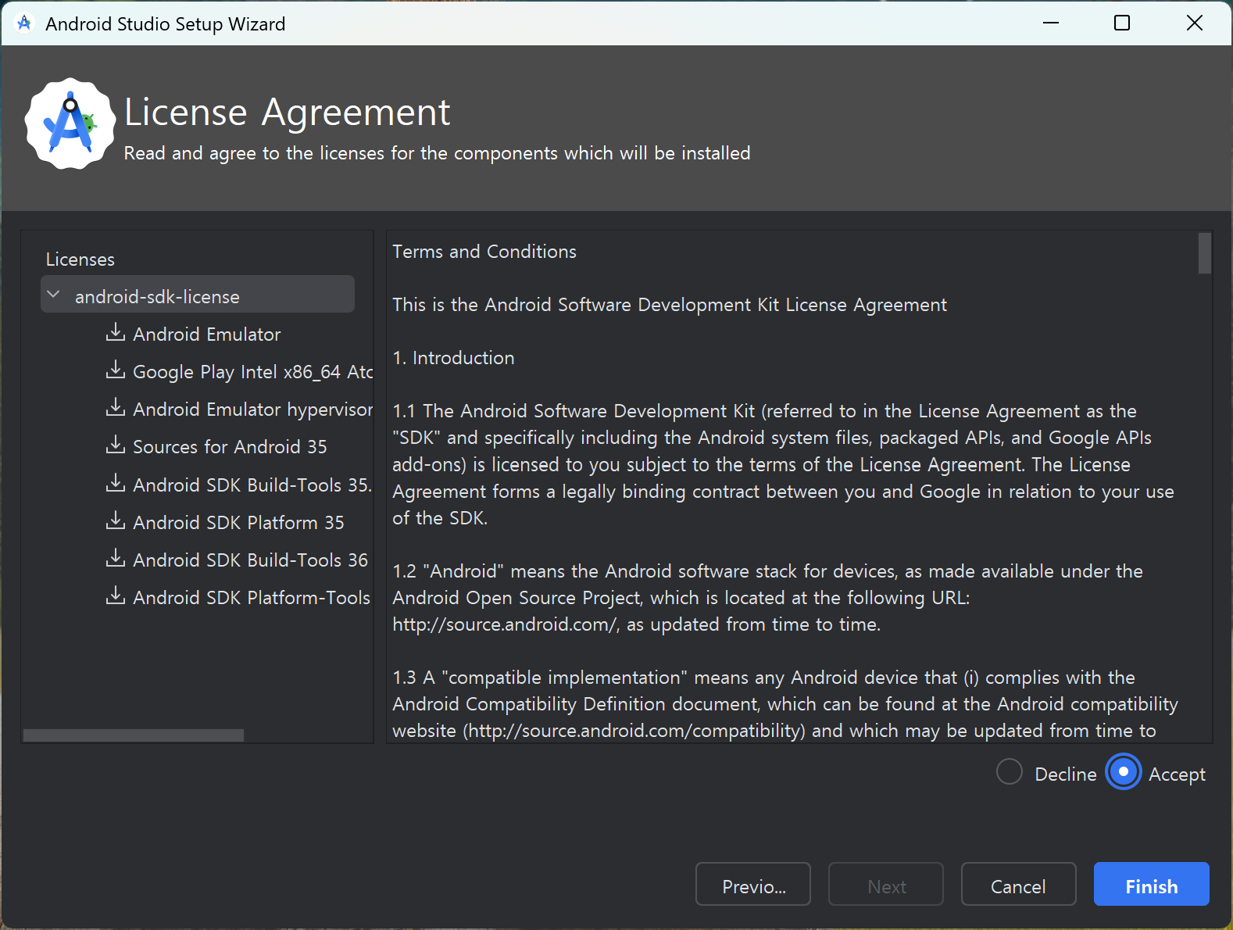Click the download icon beside Android SDK Platform 35
This screenshot has height=930, width=1233.
pyautogui.click(x=116, y=521)
